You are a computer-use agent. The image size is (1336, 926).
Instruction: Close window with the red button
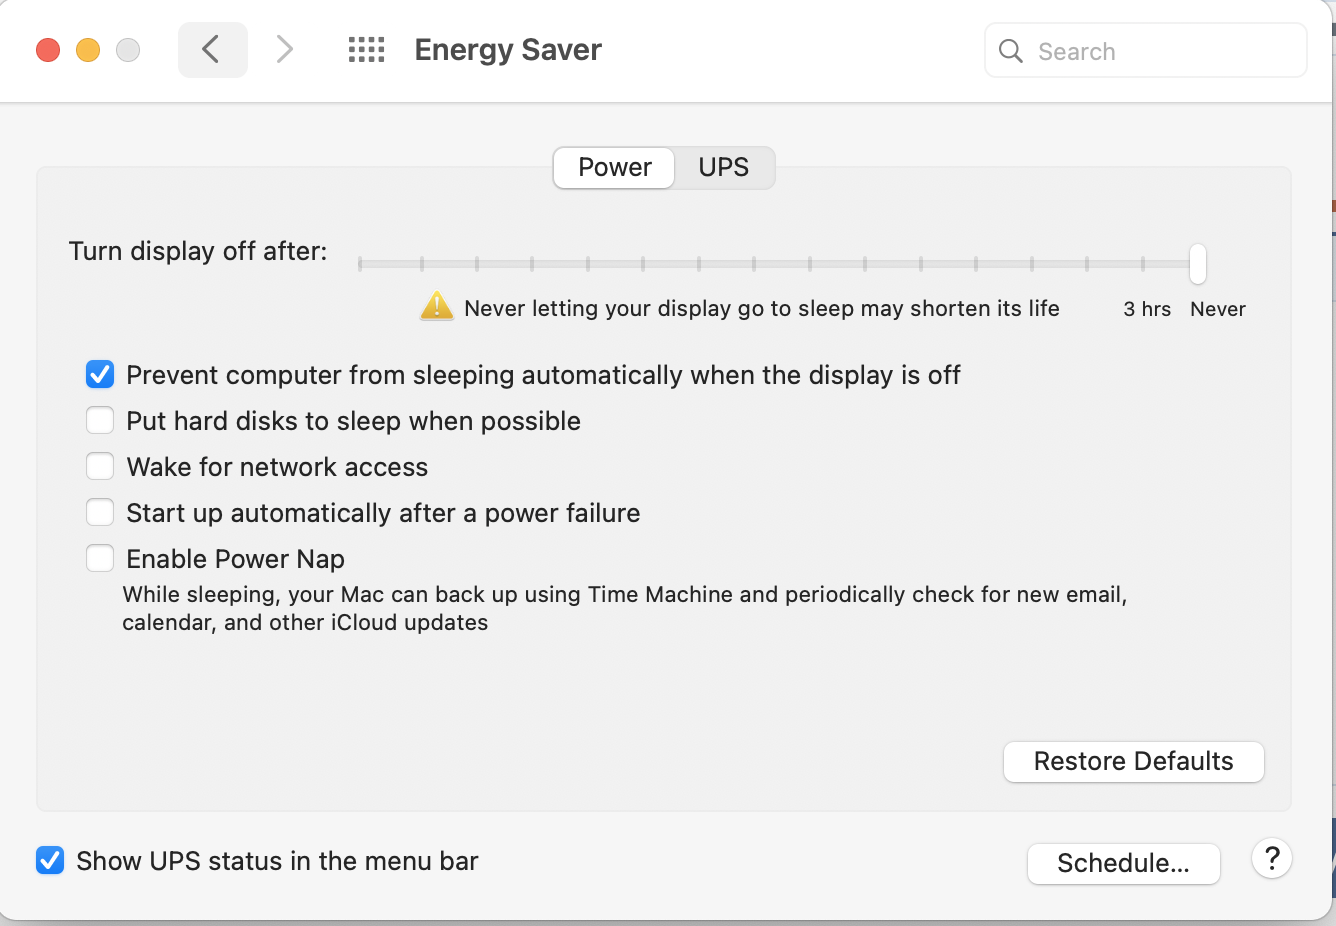click(x=48, y=50)
